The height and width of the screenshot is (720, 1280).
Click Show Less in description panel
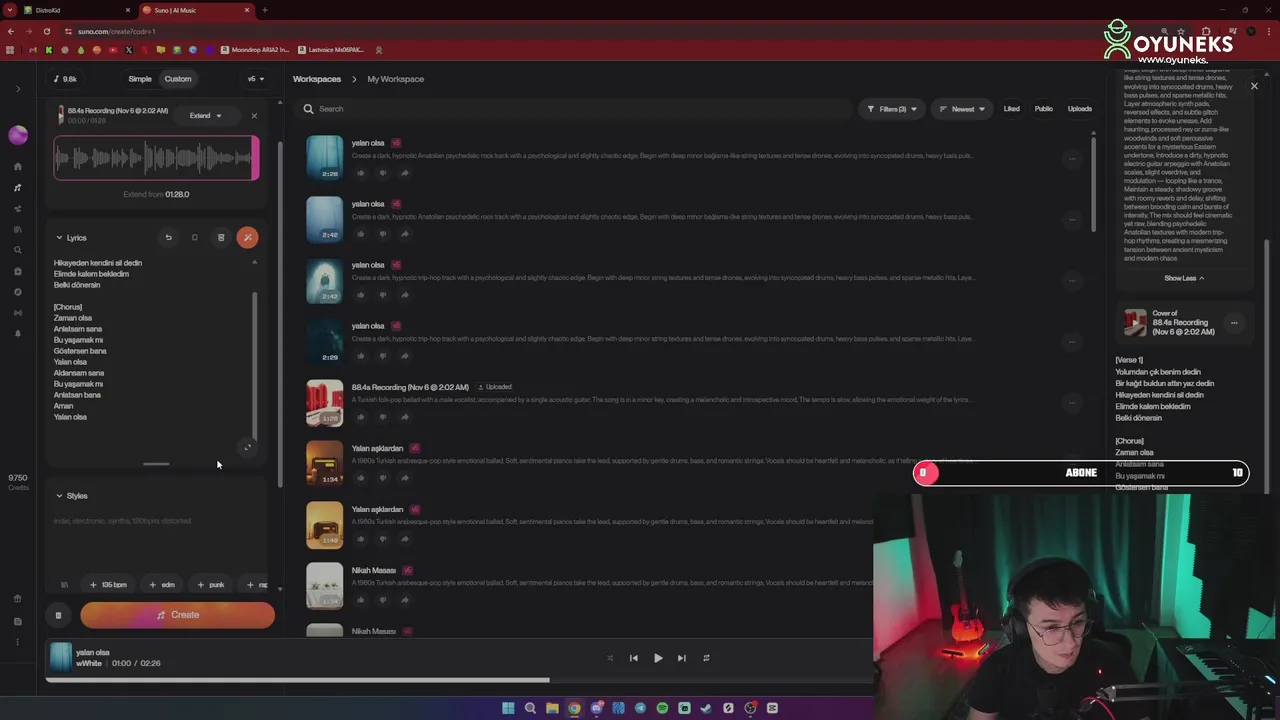(x=1184, y=278)
